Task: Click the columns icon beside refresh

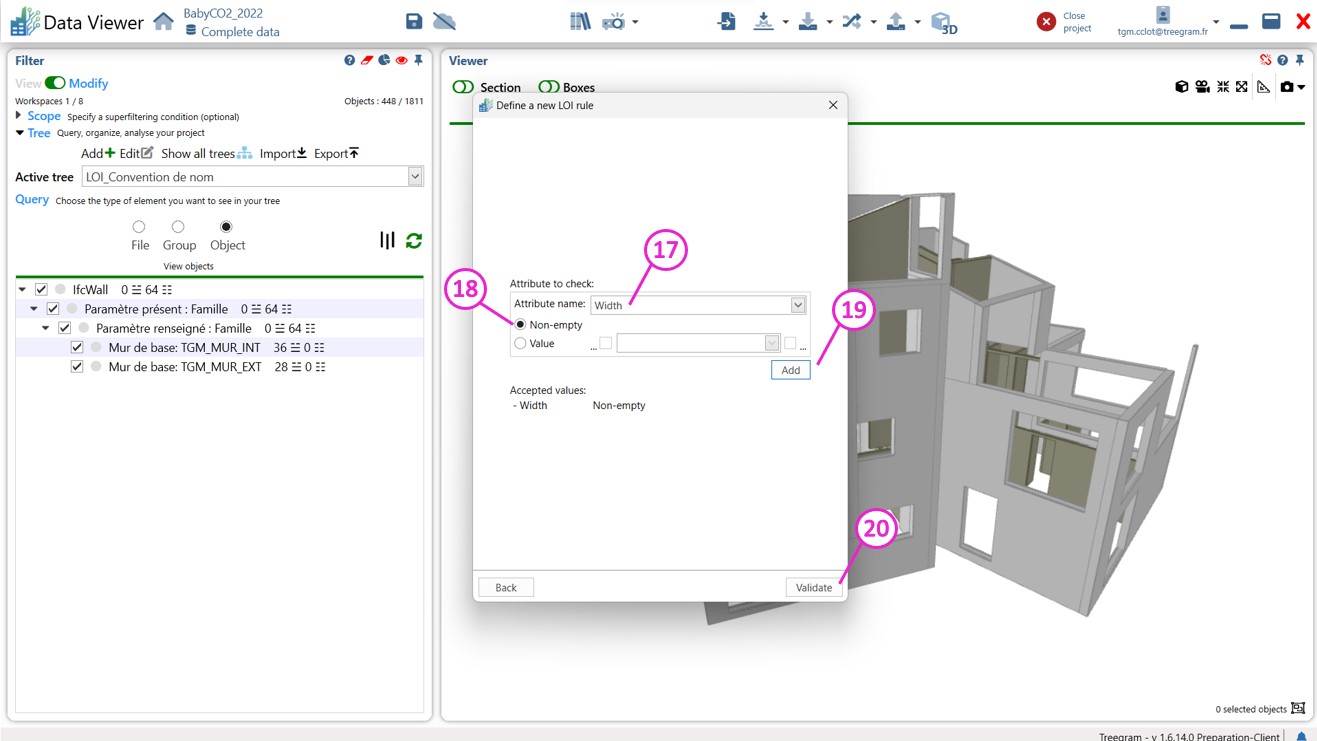Action: [x=387, y=240]
